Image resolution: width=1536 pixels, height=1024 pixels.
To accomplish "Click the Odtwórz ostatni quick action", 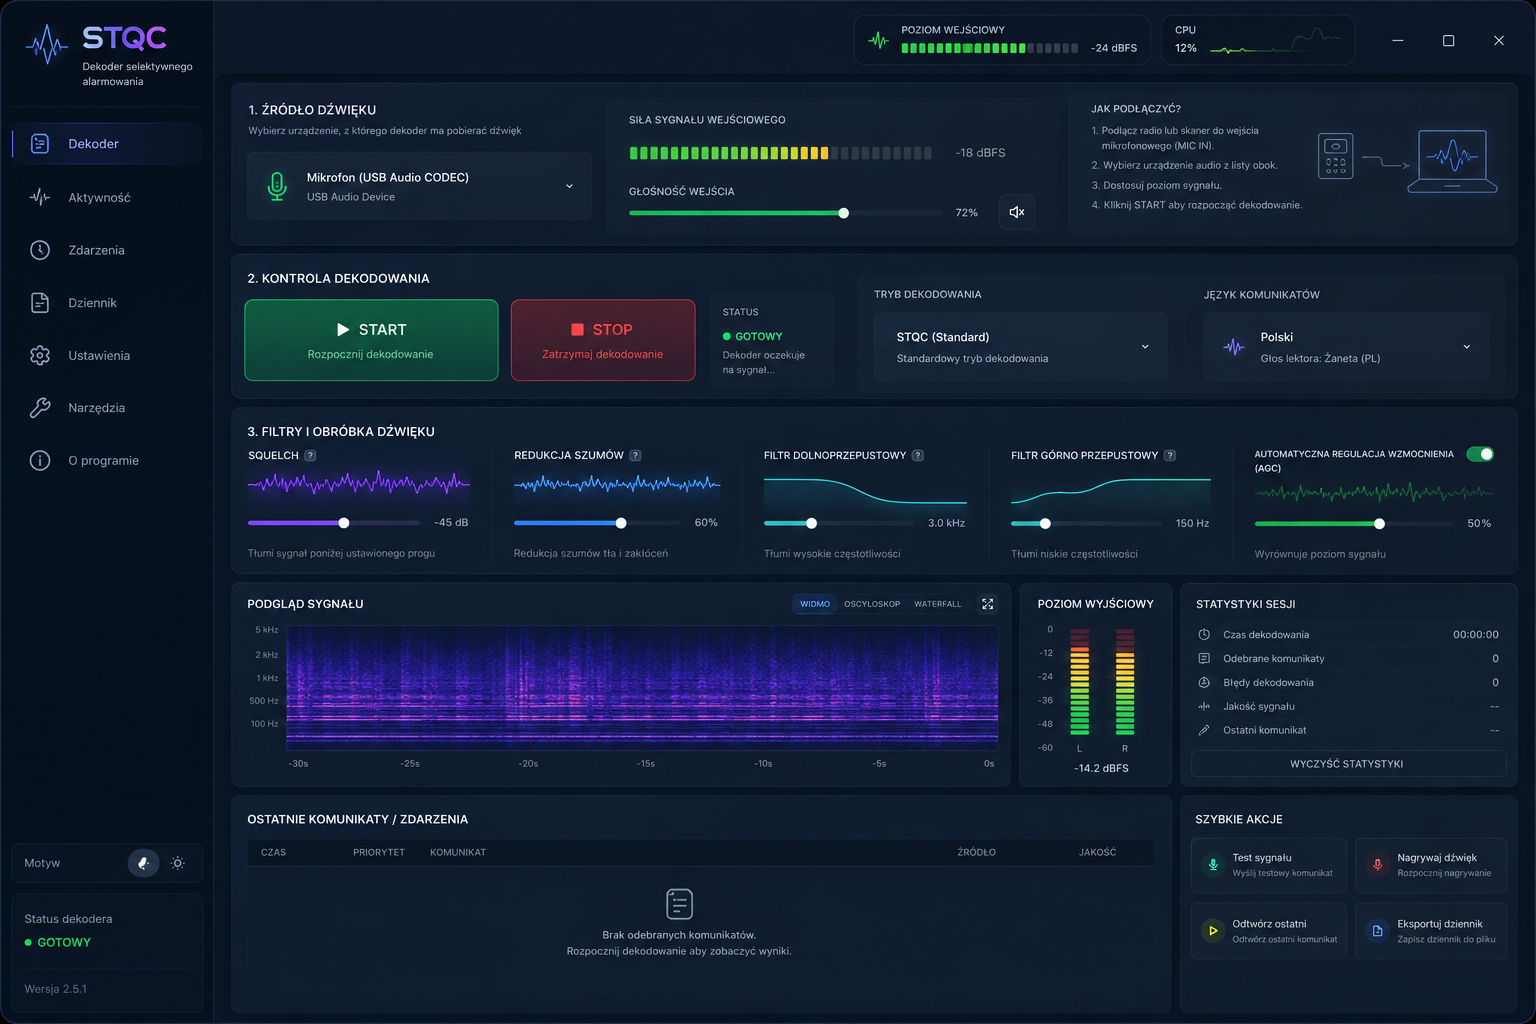I will pos(1268,931).
